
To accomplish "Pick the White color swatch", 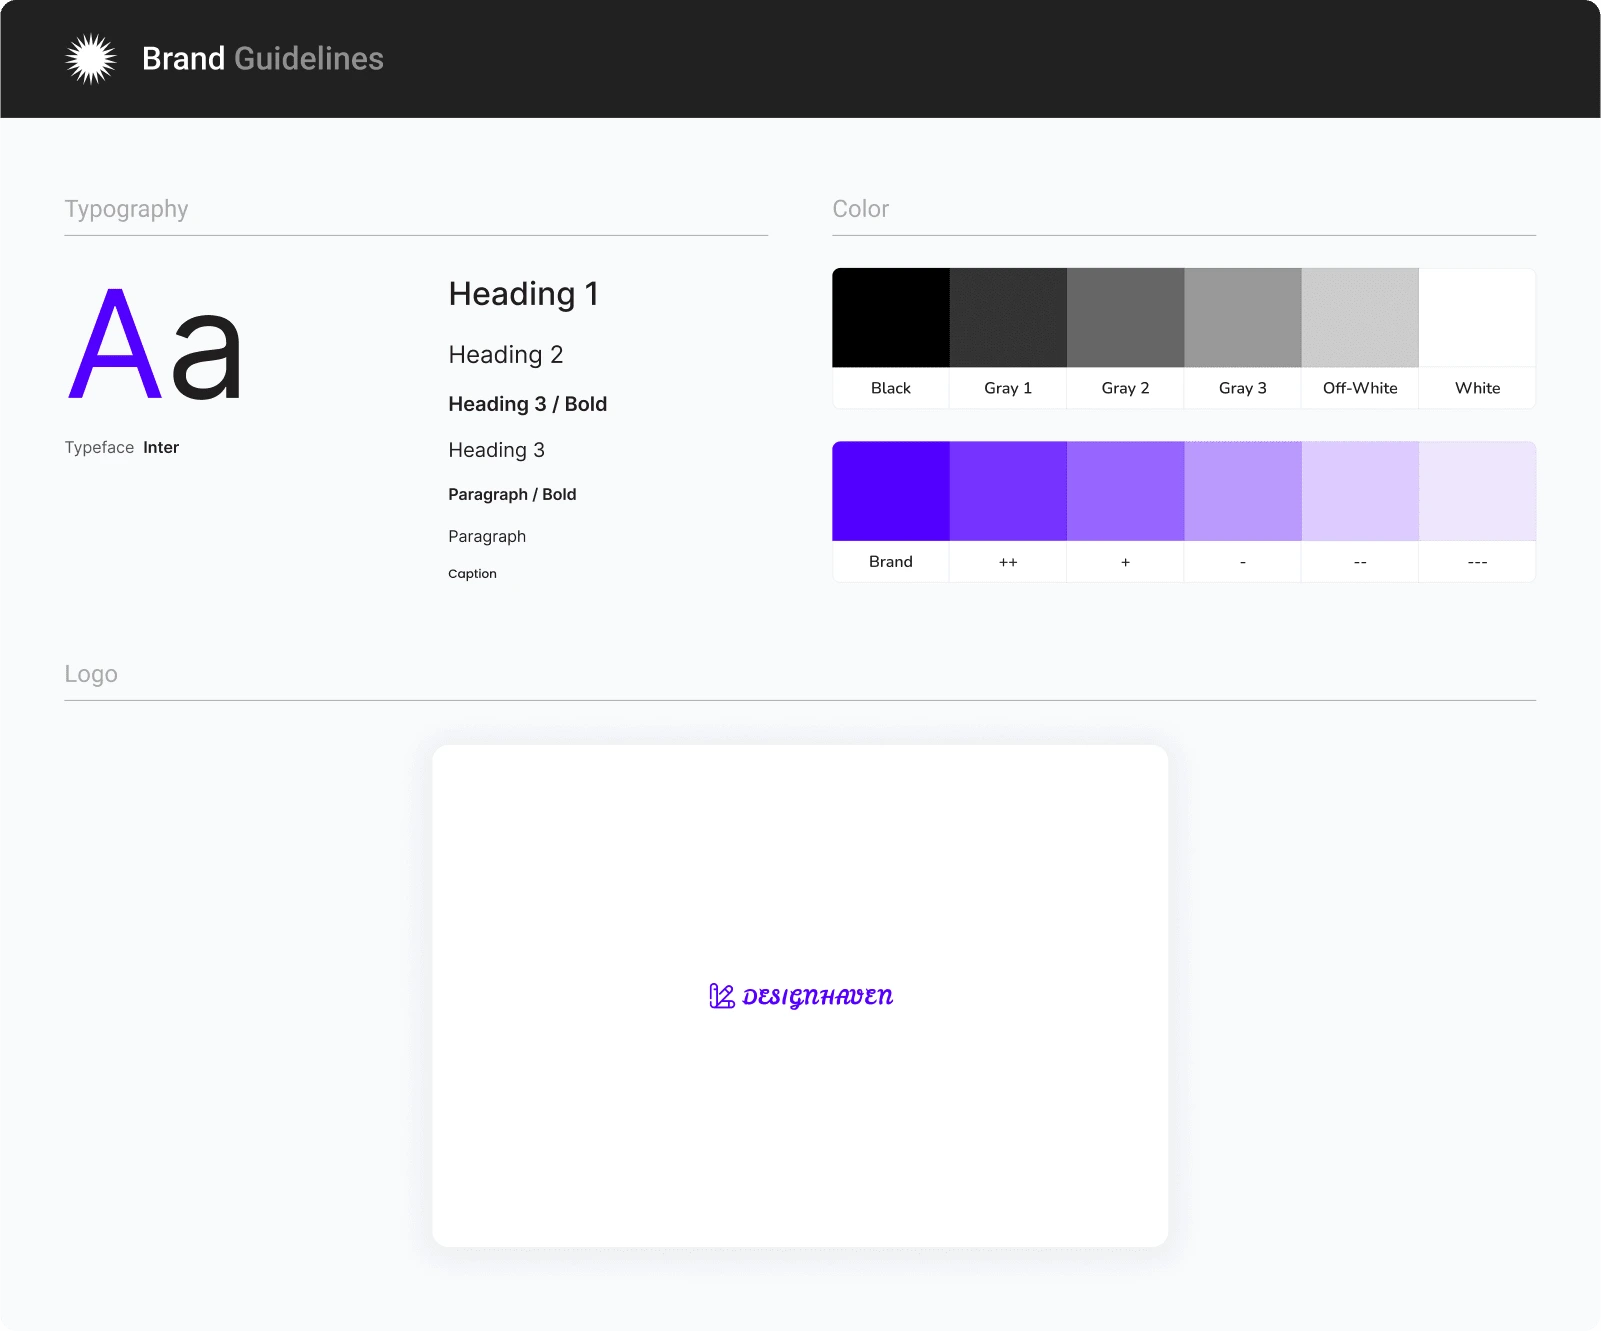I will 1478,317.
